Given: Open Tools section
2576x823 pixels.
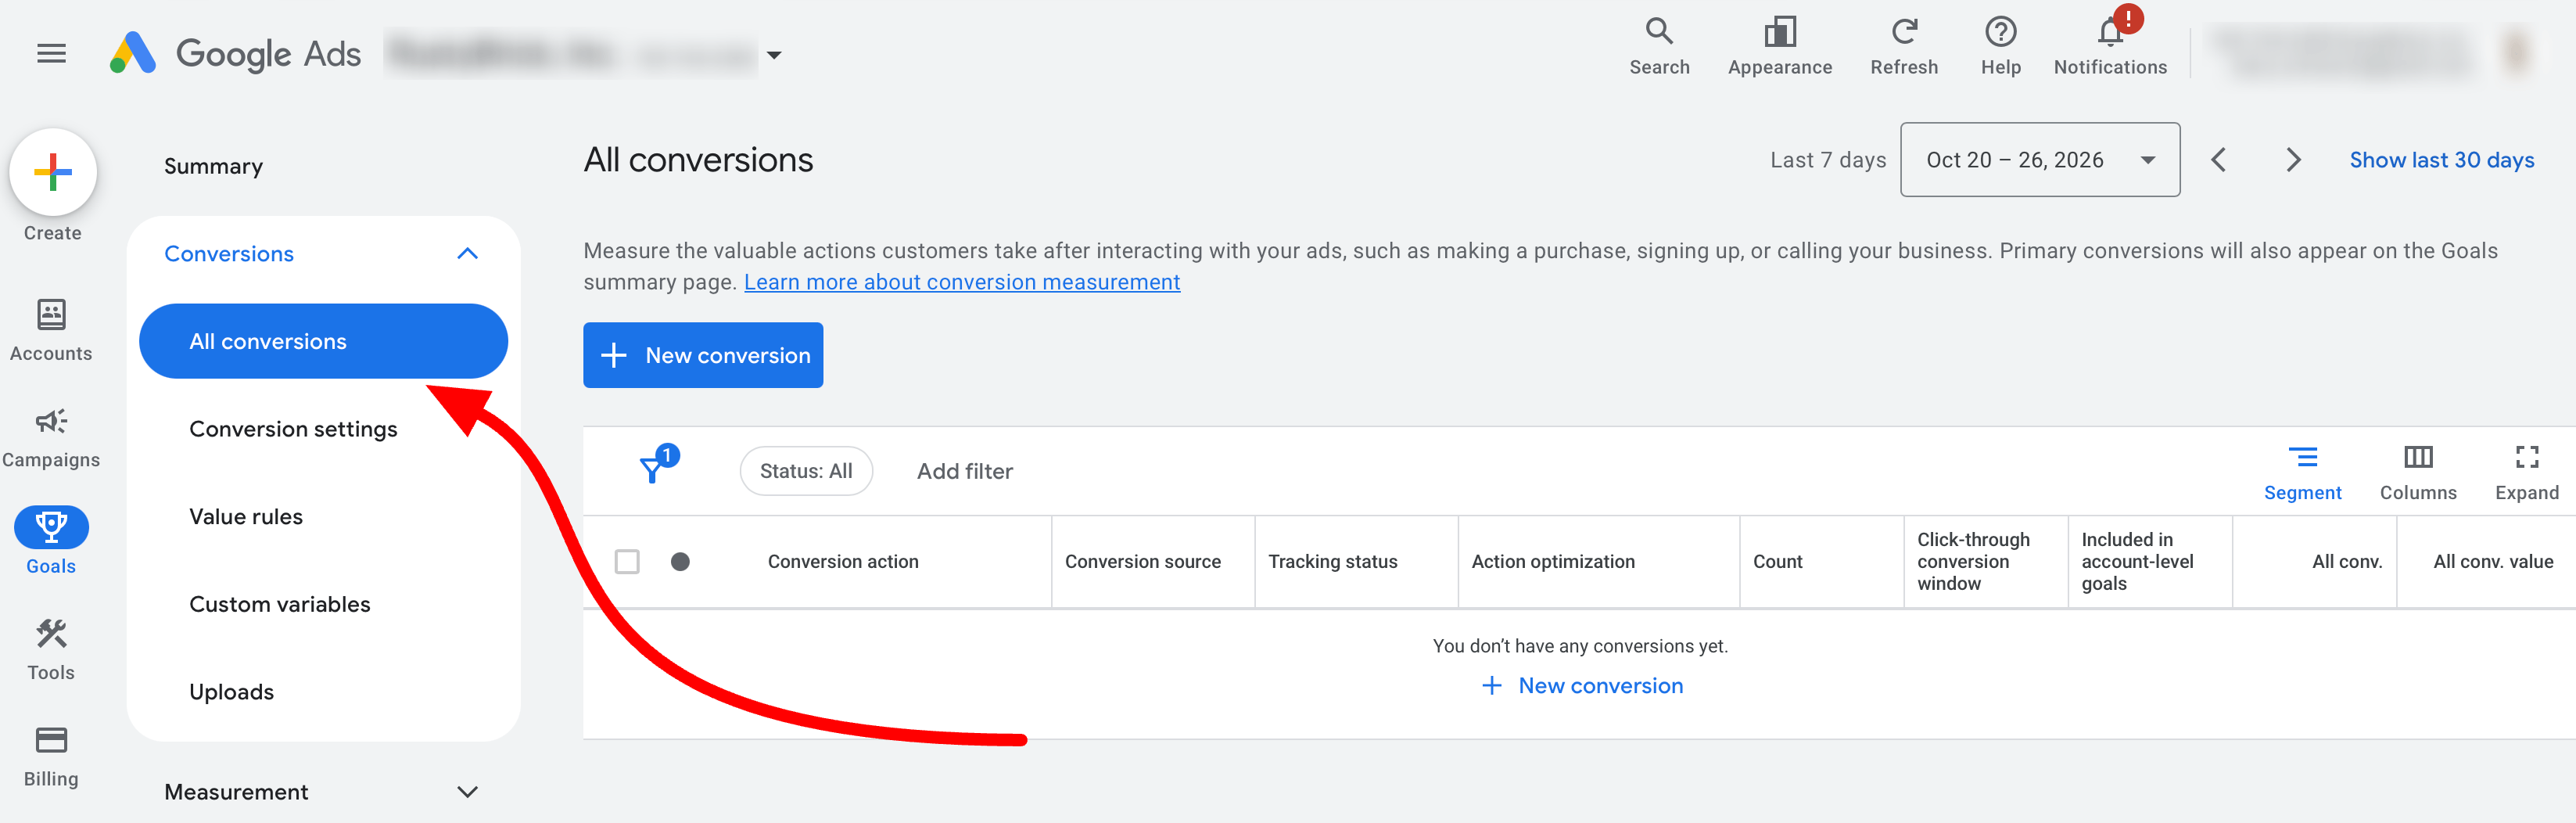Looking at the screenshot, I should tap(51, 650).
